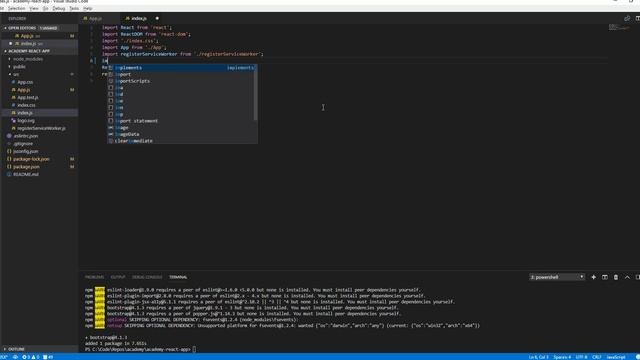Open the View menu
This screenshot has height=360, width=640.
tap(34, 8)
